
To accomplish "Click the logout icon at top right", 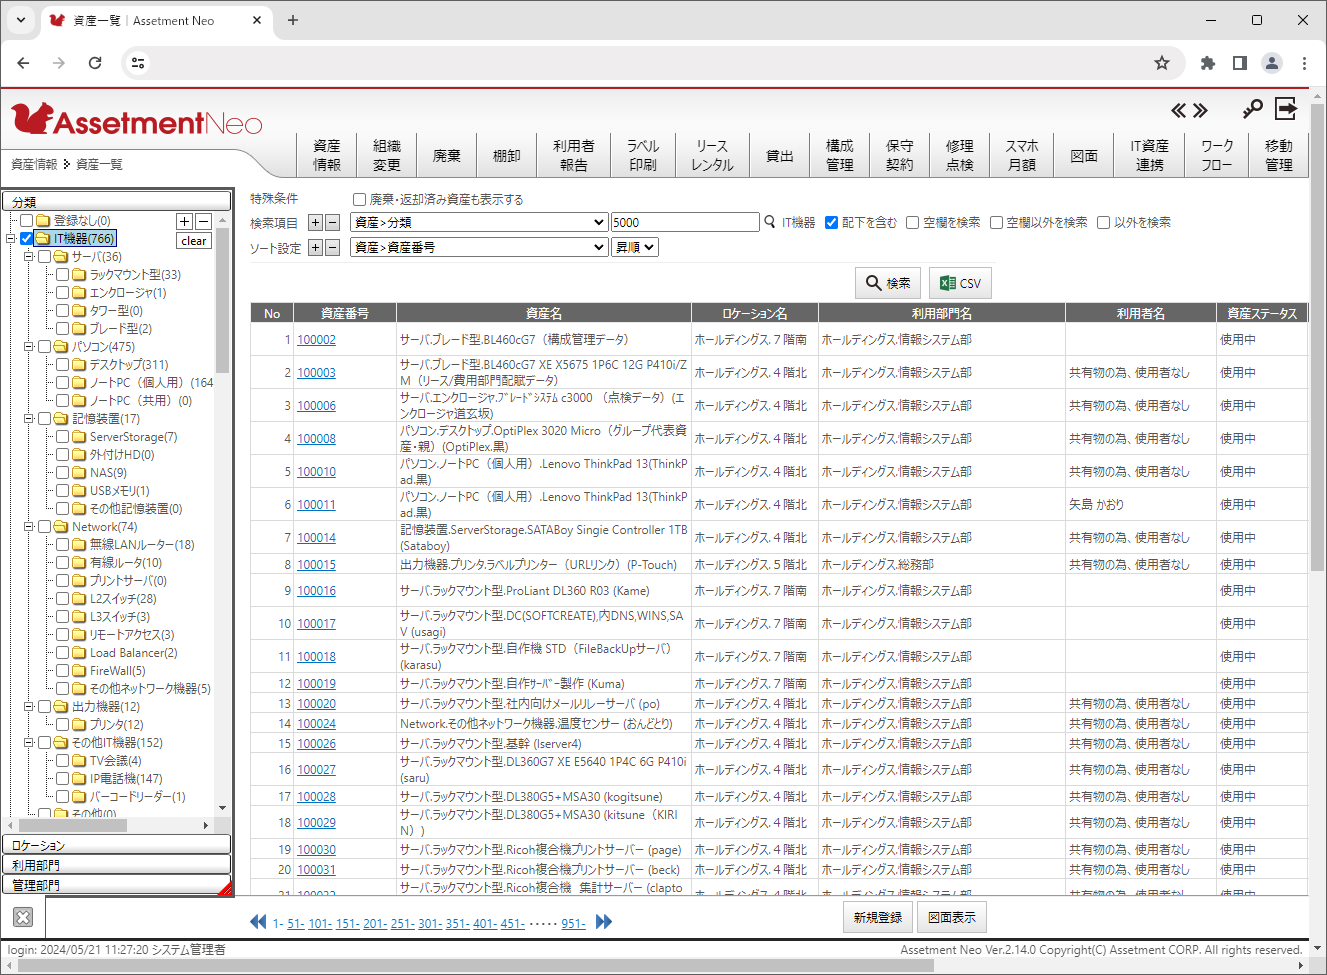I will (x=1285, y=110).
